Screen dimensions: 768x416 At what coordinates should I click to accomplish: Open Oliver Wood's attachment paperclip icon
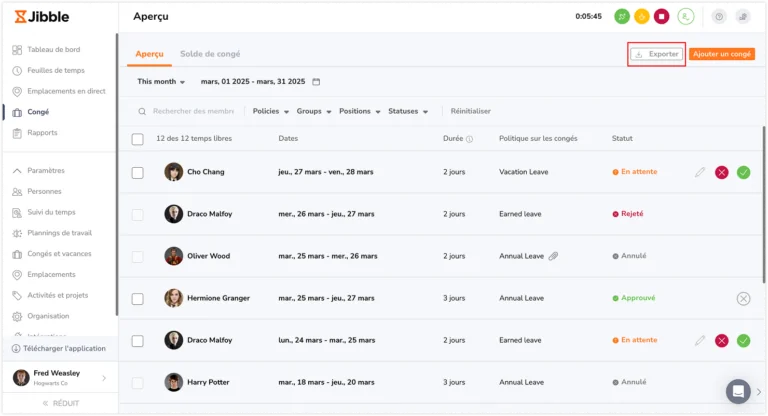click(x=553, y=256)
